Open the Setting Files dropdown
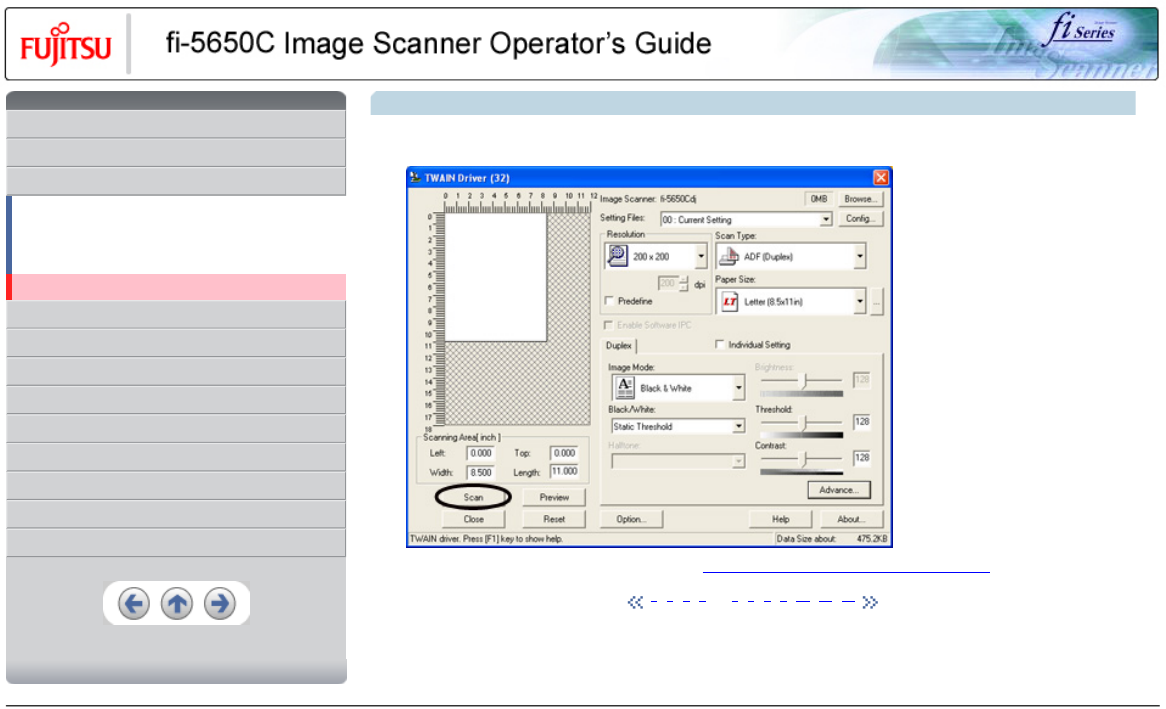 [x=825, y=219]
